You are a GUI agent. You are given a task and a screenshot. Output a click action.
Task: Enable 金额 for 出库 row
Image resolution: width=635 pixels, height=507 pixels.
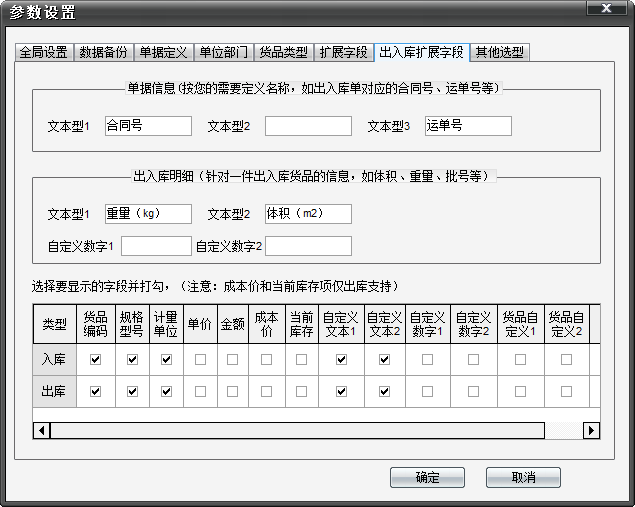[232, 392]
